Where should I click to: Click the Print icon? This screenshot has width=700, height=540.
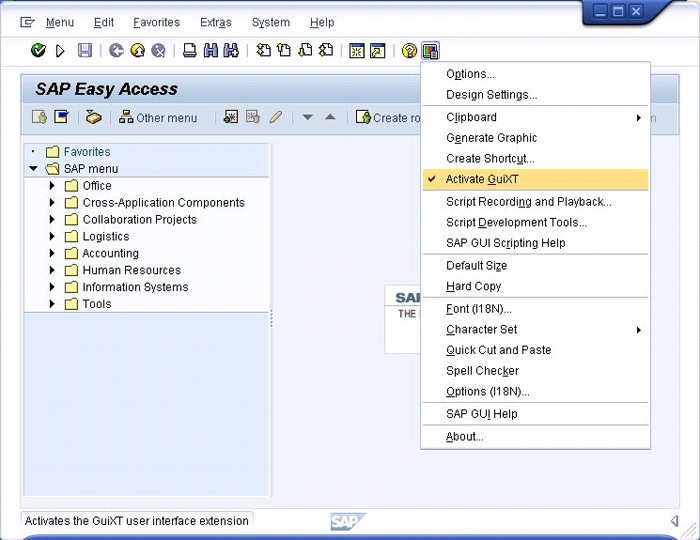pos(190,50)
